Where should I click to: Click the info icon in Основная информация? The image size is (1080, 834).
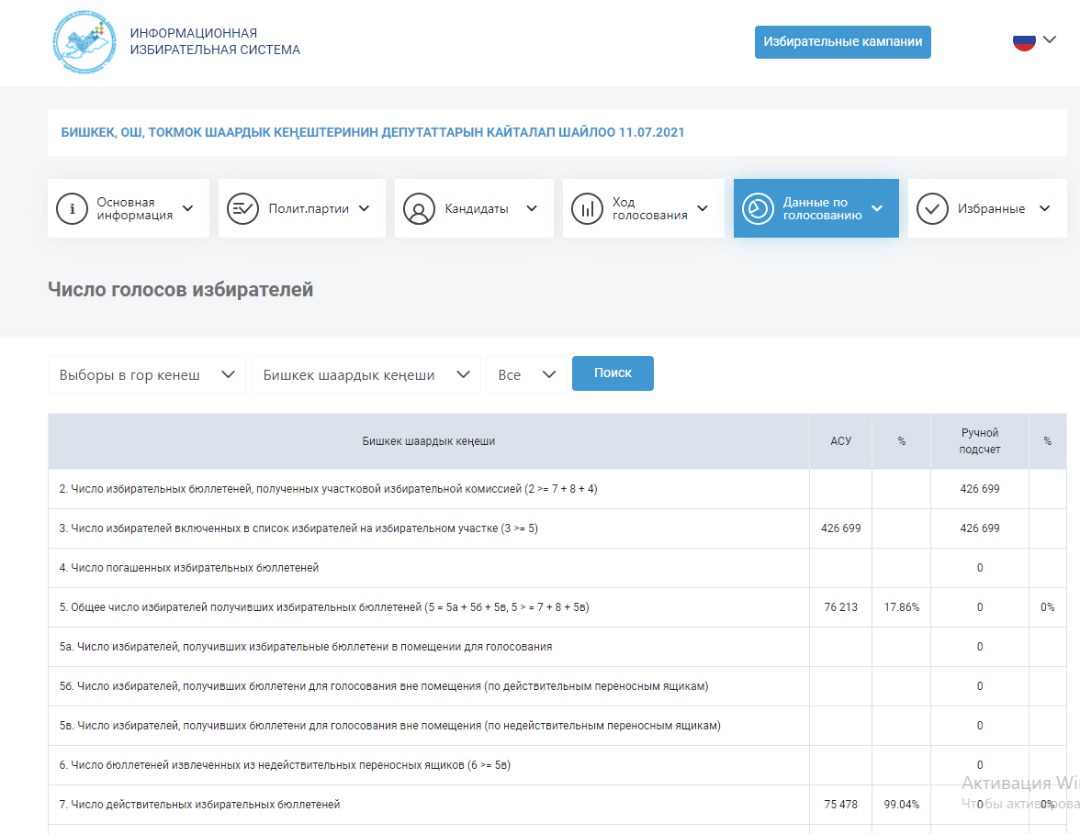[72, 209]
